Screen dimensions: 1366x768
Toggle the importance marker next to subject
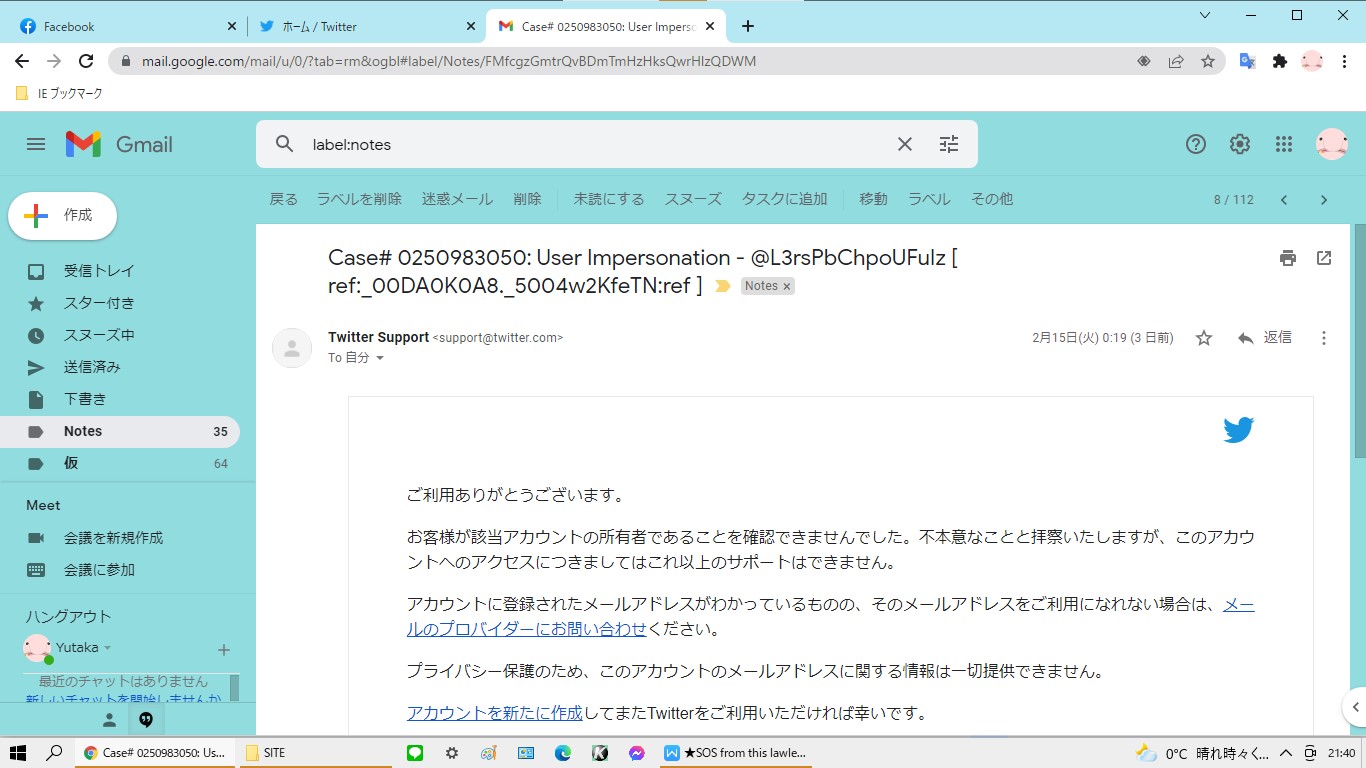point(723,287)
